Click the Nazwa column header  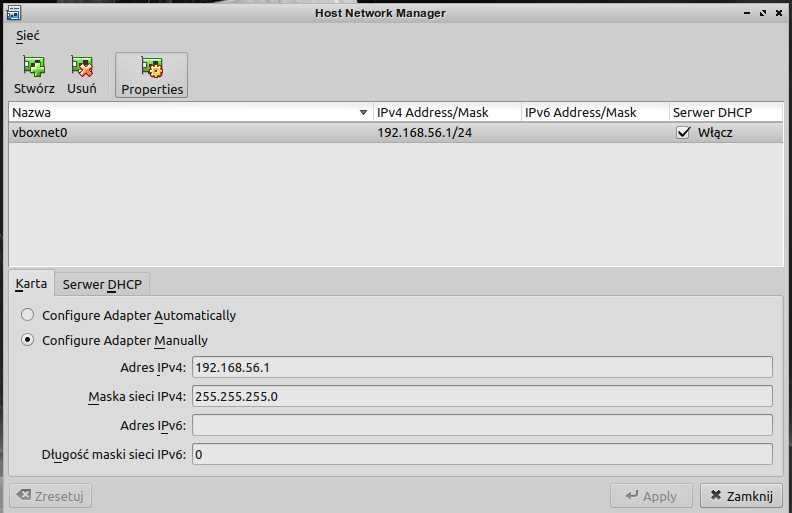[x=191, y=112]
